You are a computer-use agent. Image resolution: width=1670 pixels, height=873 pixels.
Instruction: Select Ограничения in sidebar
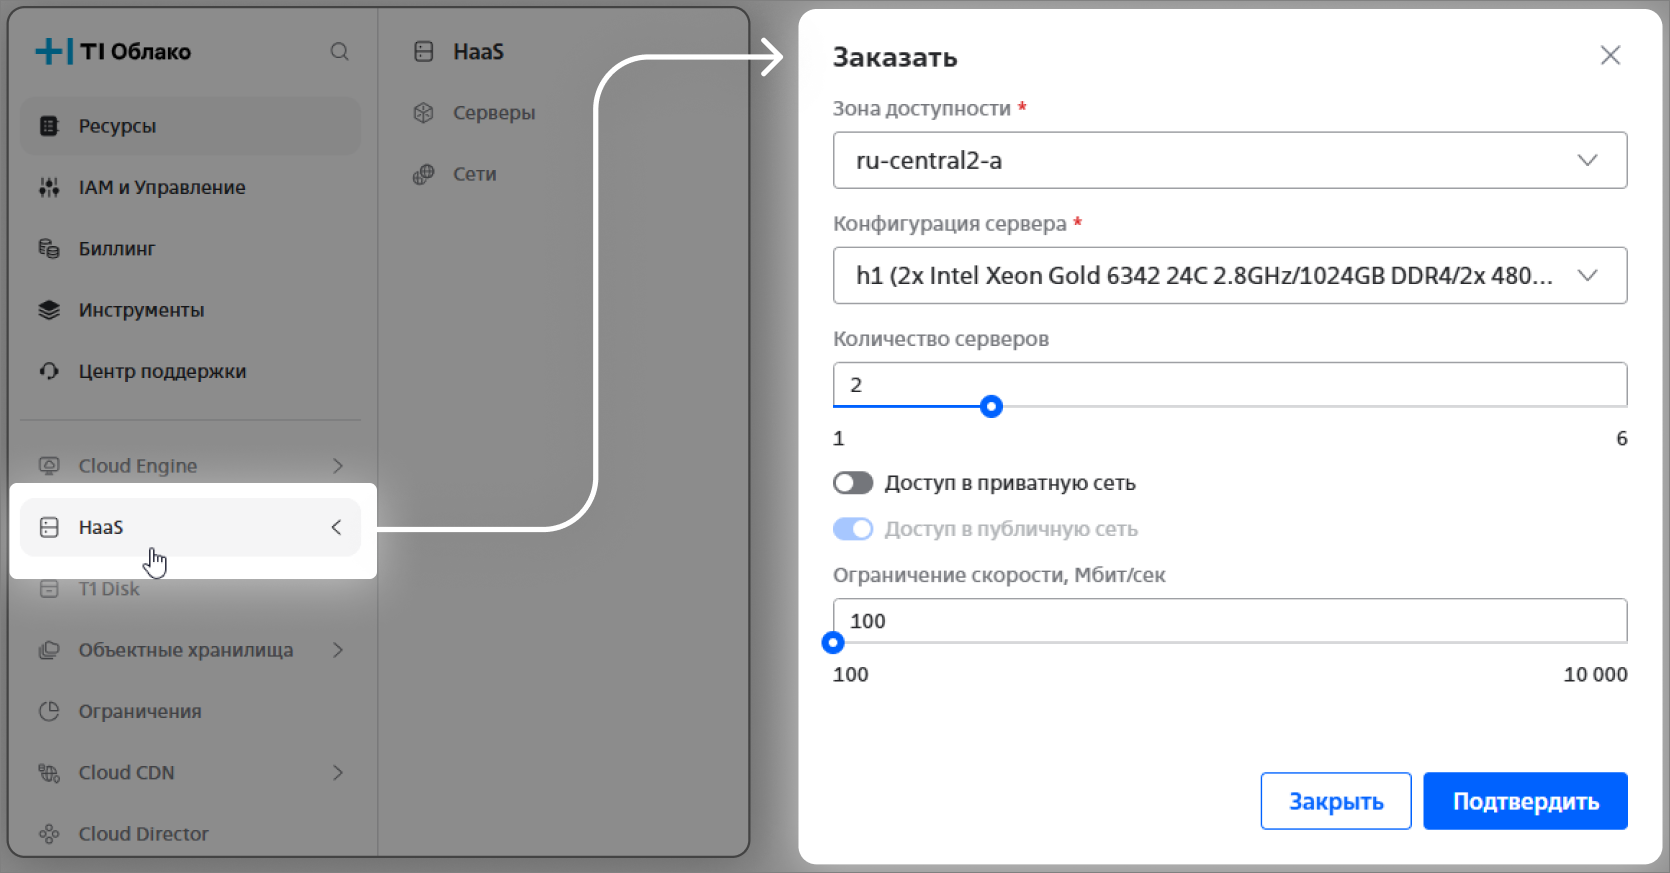140,711
